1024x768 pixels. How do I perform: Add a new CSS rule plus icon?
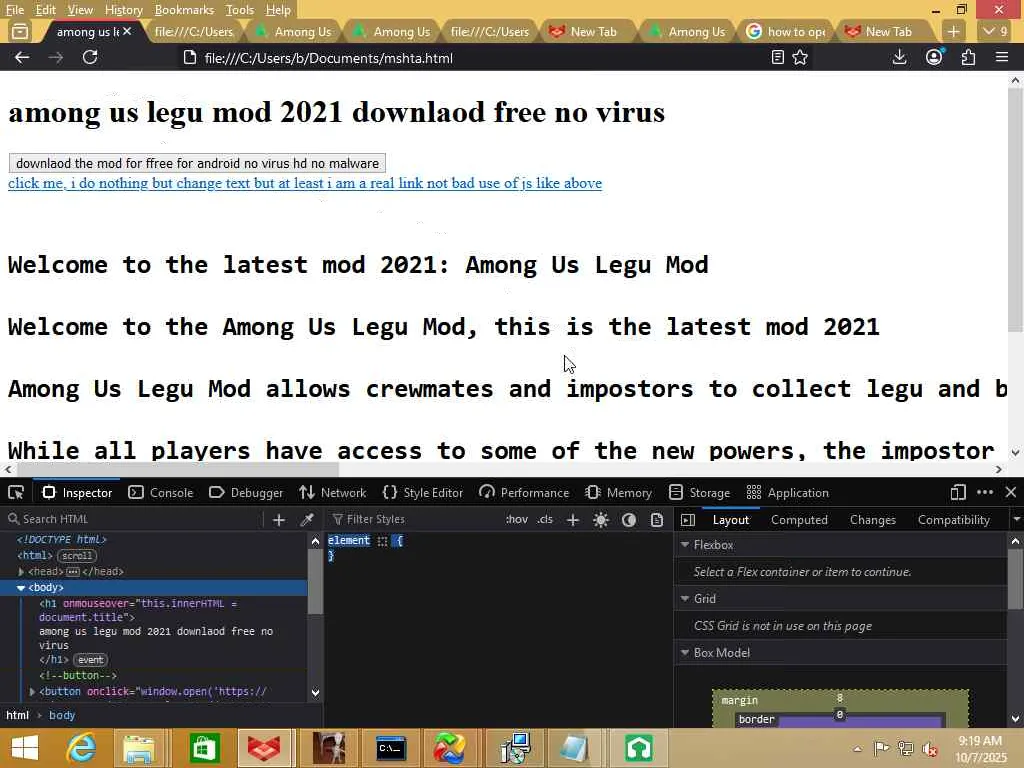tap(573, 520)
